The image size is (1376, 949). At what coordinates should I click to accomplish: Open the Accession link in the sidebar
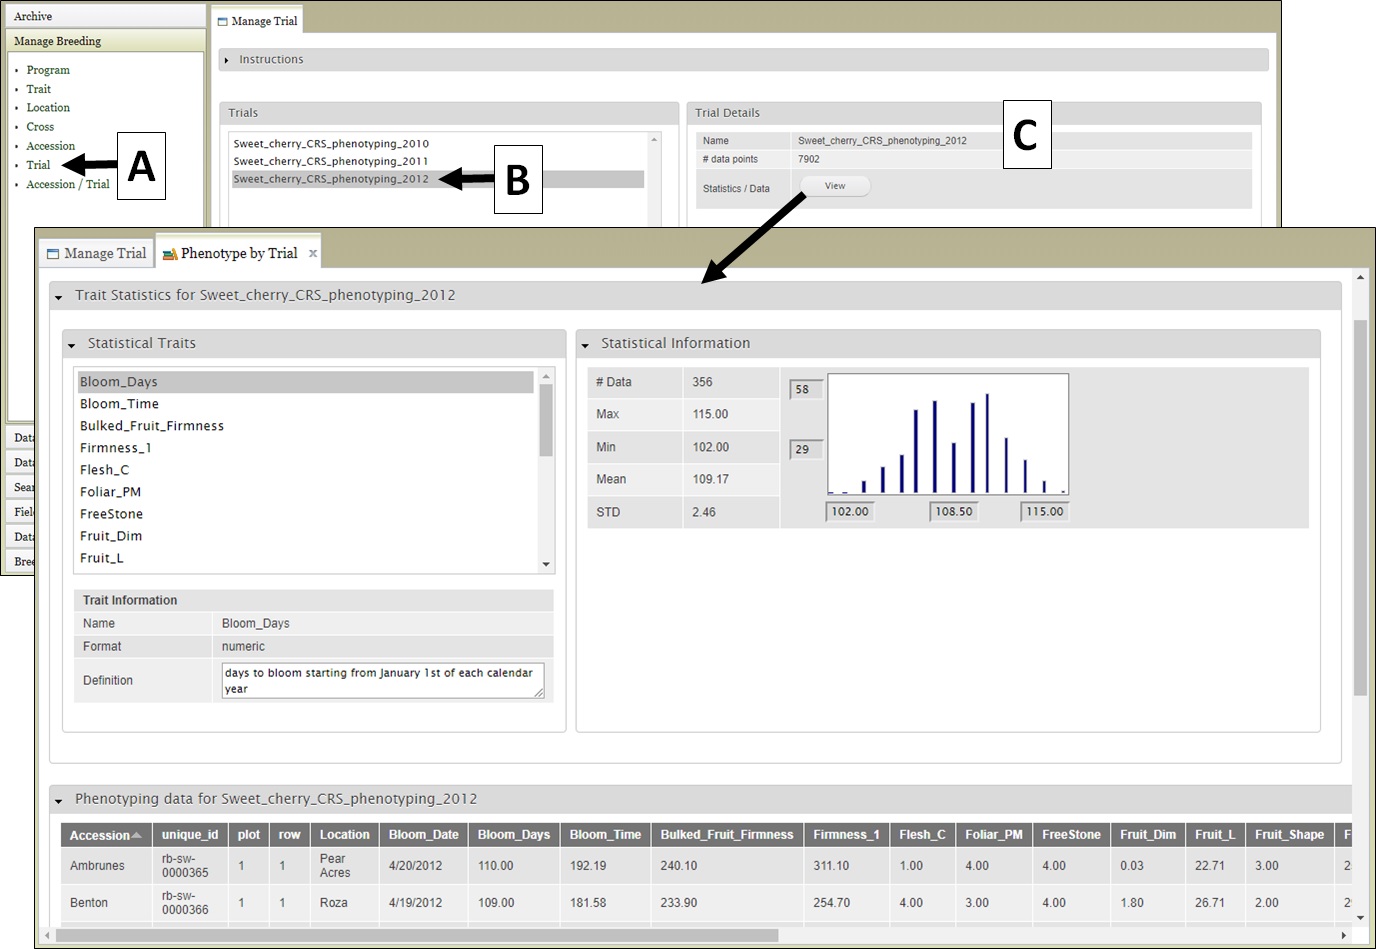click(50, 146)
